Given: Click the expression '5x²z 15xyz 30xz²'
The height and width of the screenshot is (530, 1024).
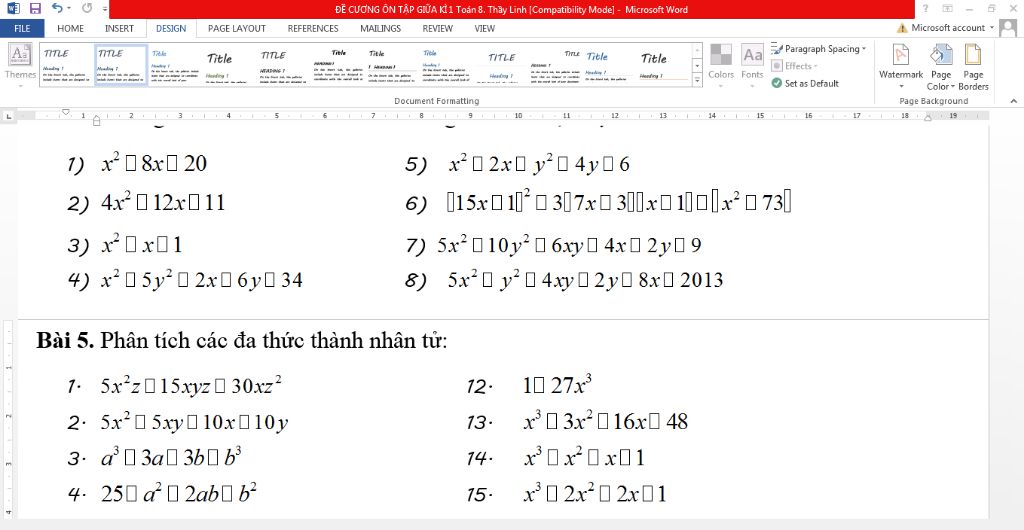Looking at the screenshot, I should [x=191, y=386].
